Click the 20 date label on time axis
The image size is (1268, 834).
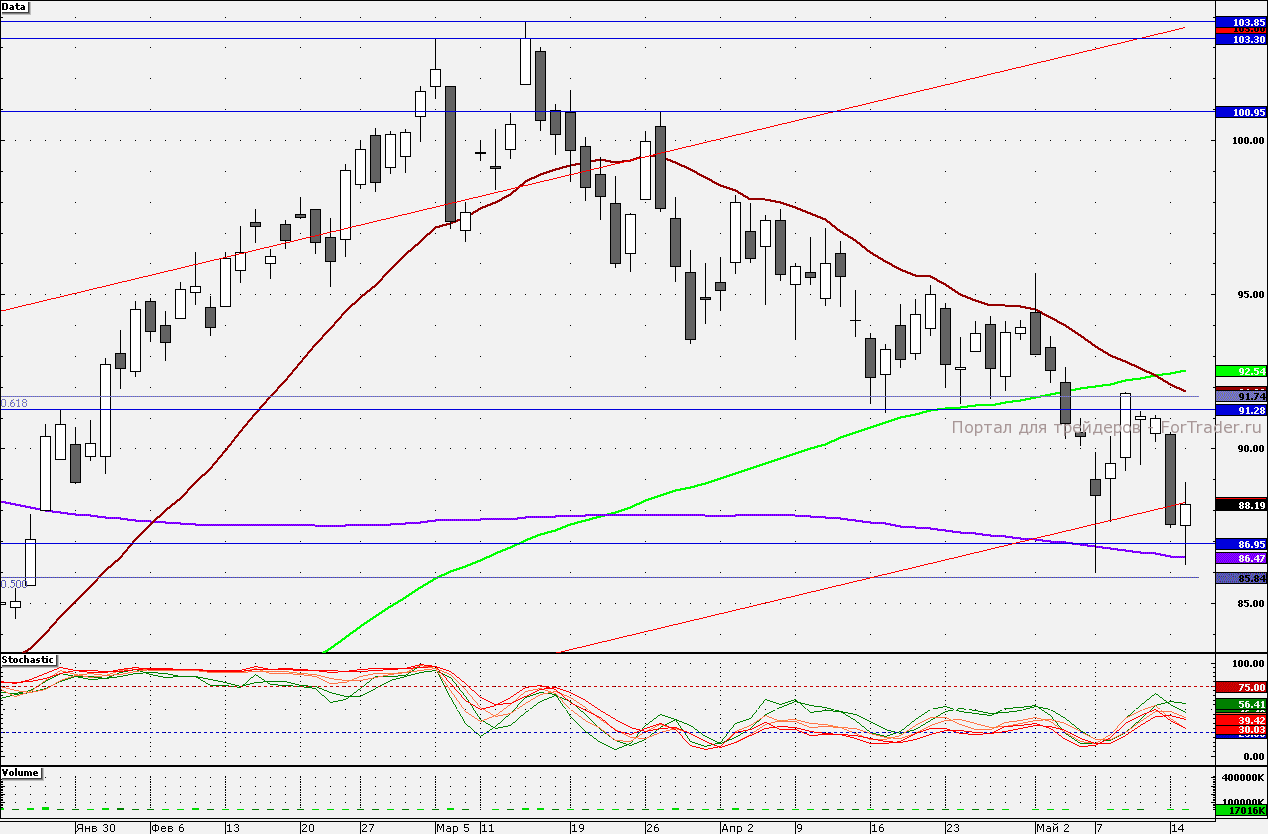click(x=308, y=828)
